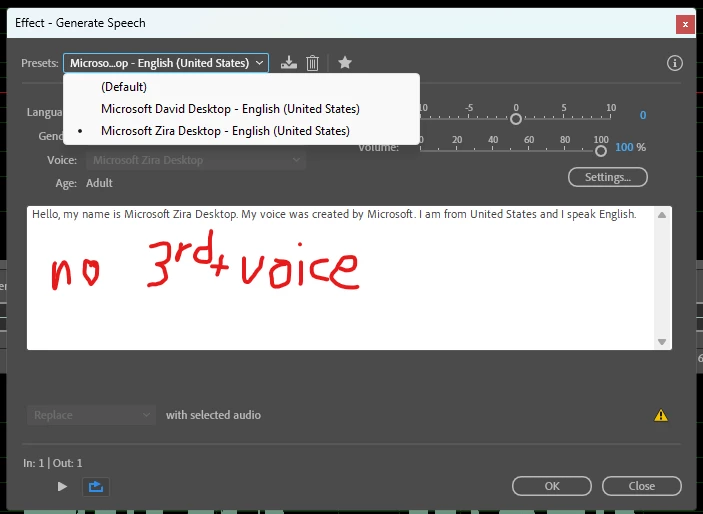Open the Replace mode dropdown

point(91,415)
